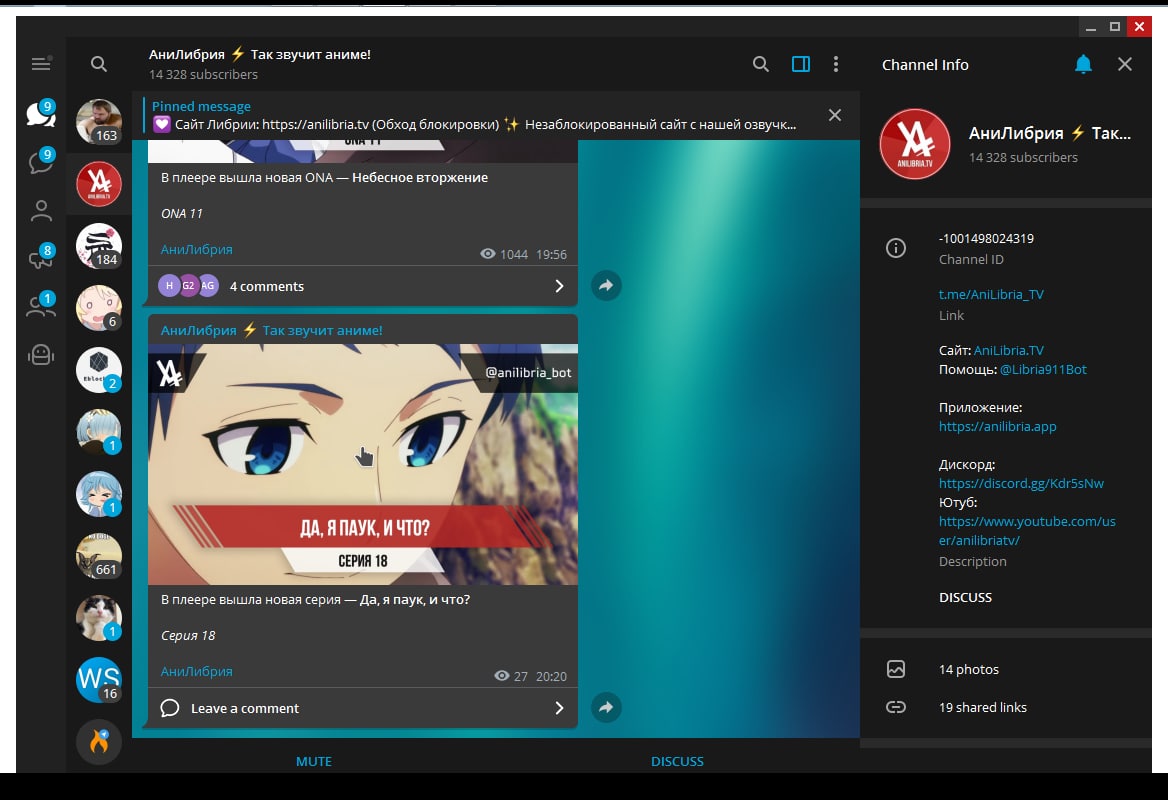Open the channel avatar in info panel
The height and width of the screenshot is (800, 1168).
pos(915,144)
